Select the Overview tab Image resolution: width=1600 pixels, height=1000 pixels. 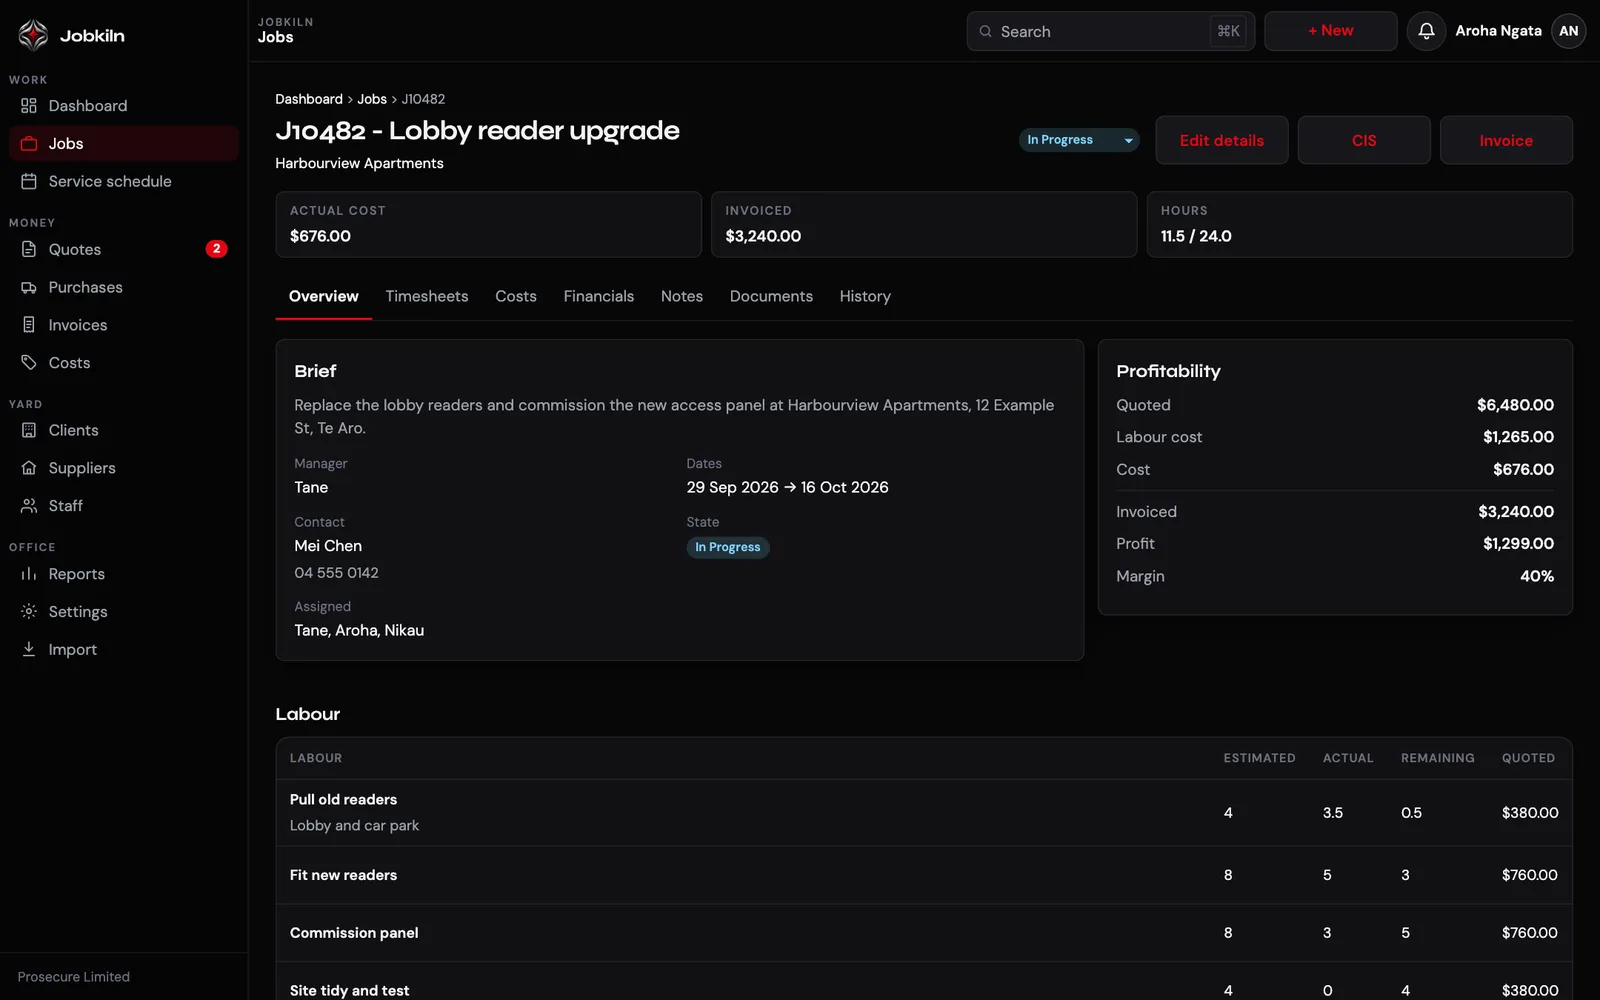point(323,297)
